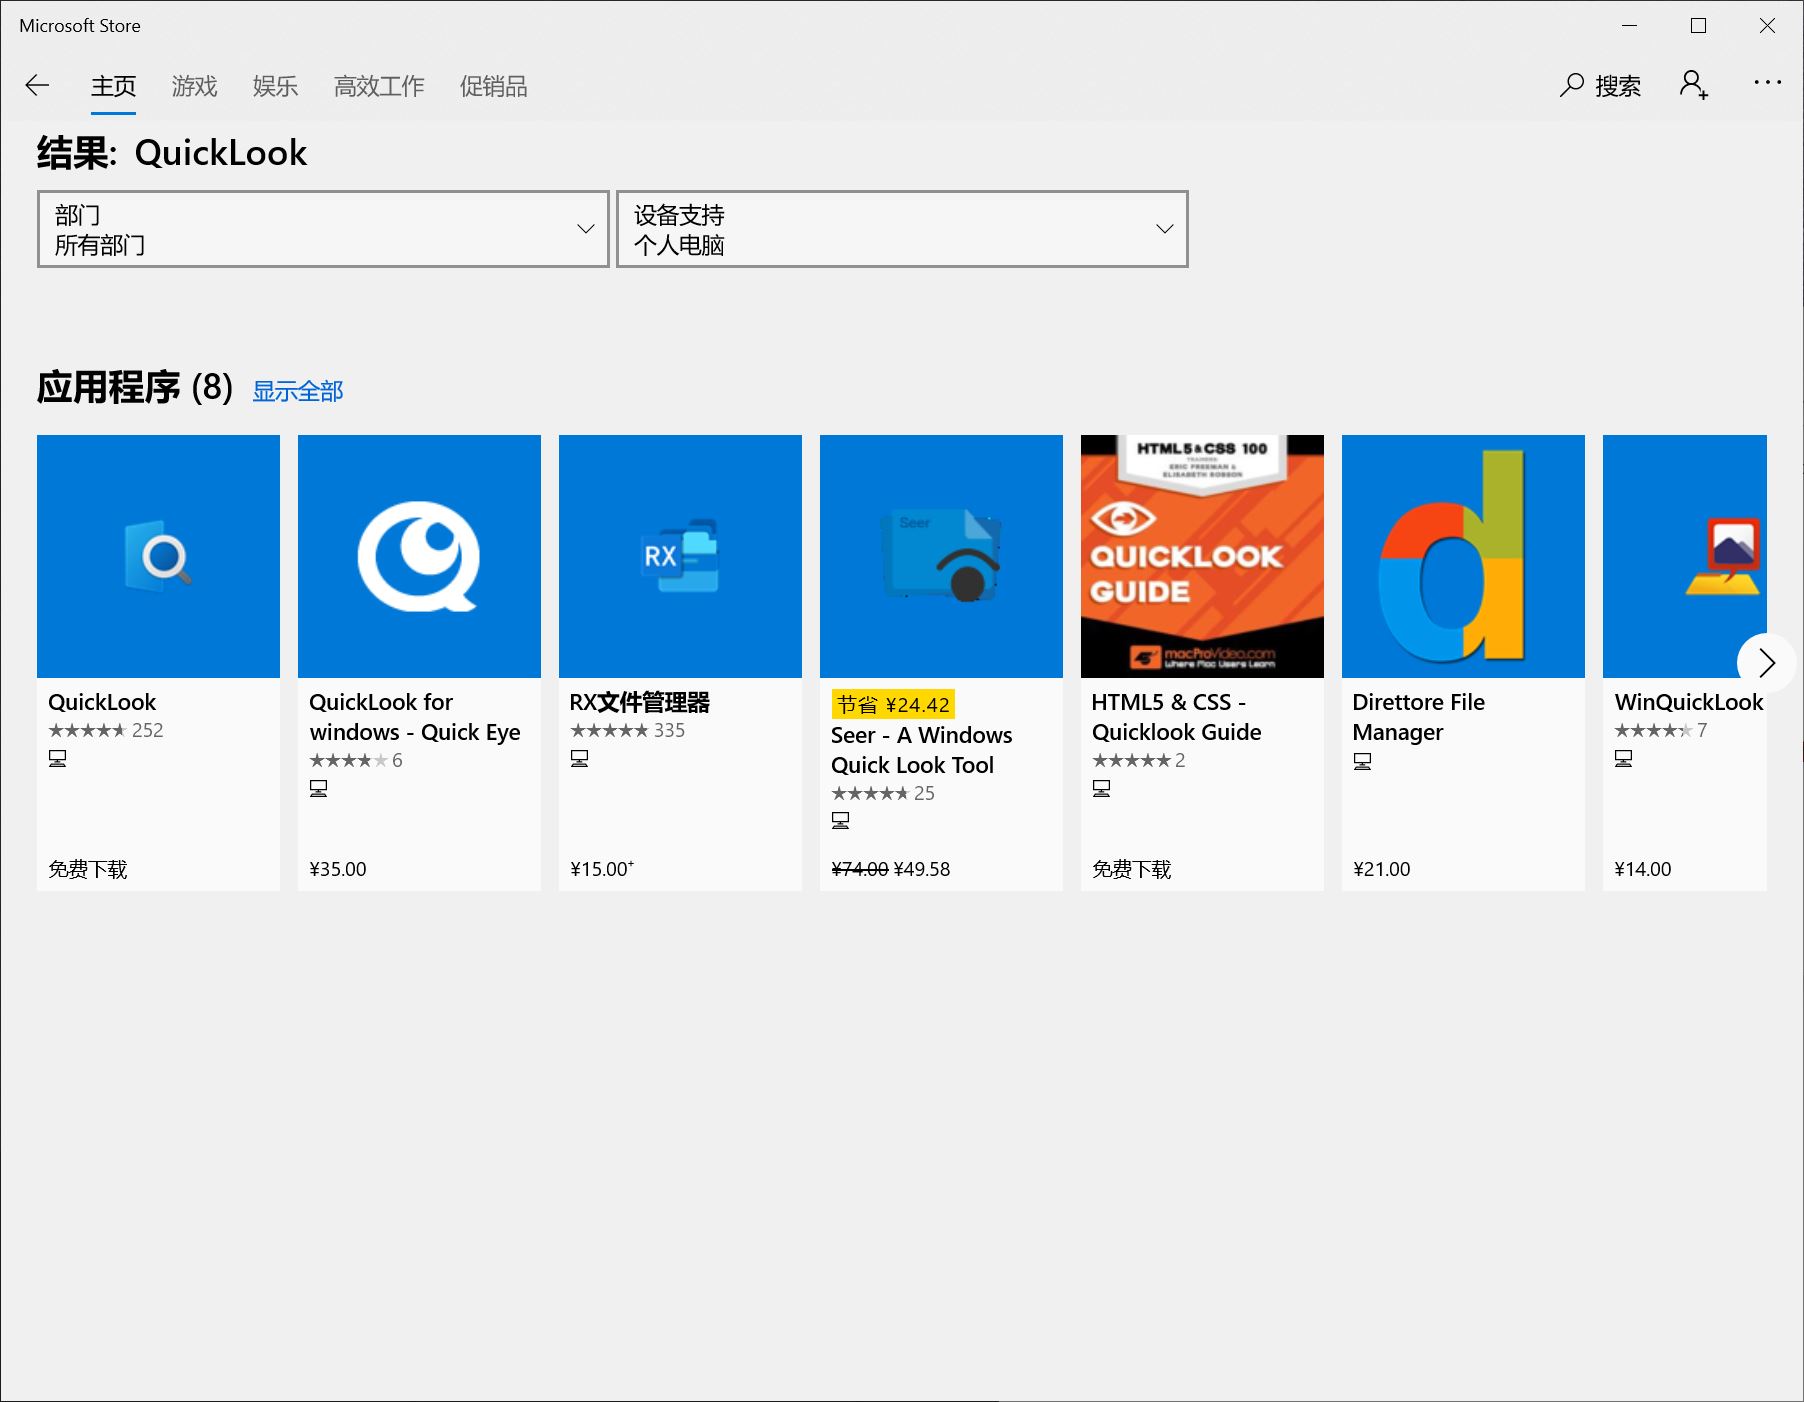Click WinQuickLook's 7 star rating
1804x1402 pixels.
[1661, 730]
